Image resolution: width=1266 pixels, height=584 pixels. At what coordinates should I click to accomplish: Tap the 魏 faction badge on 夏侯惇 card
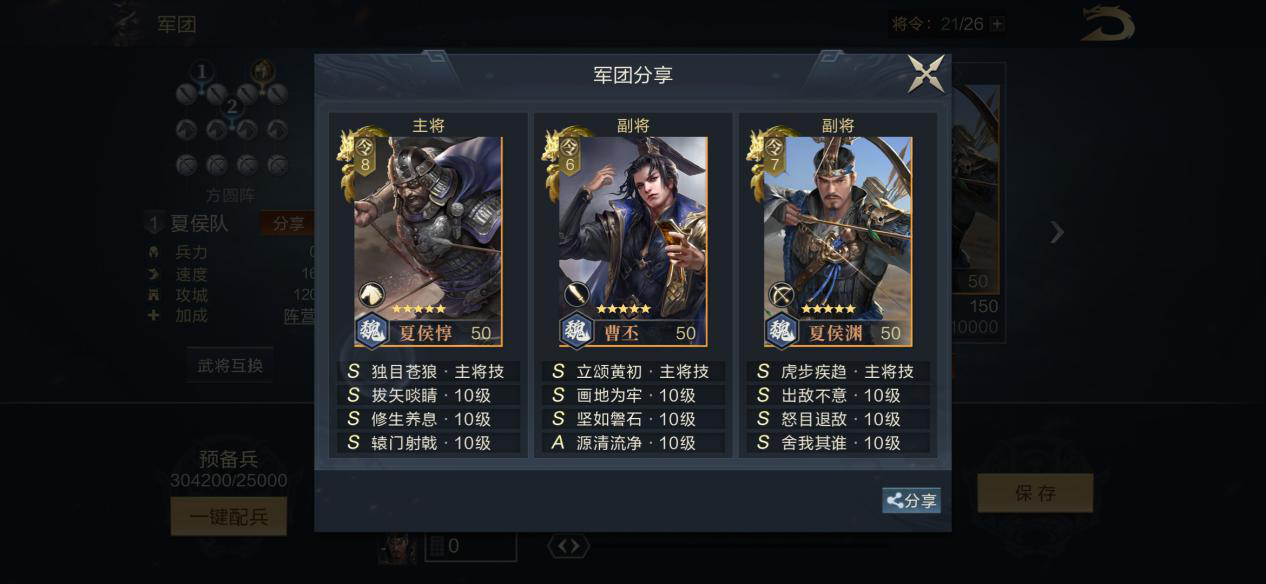point(373,331)
